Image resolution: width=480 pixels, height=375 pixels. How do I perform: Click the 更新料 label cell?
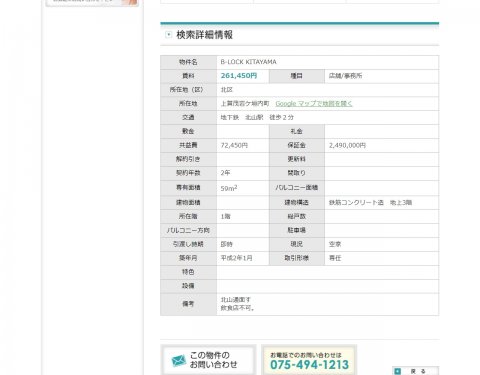pos(297,159)
